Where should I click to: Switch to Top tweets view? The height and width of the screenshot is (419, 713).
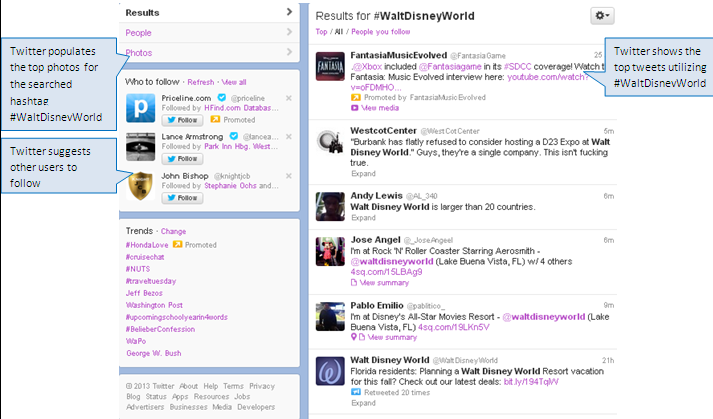coord(321,31)
